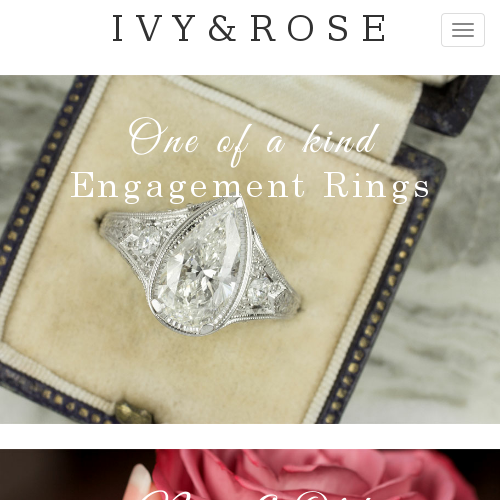Click the IVY & ROSE logo

[249, 28]
